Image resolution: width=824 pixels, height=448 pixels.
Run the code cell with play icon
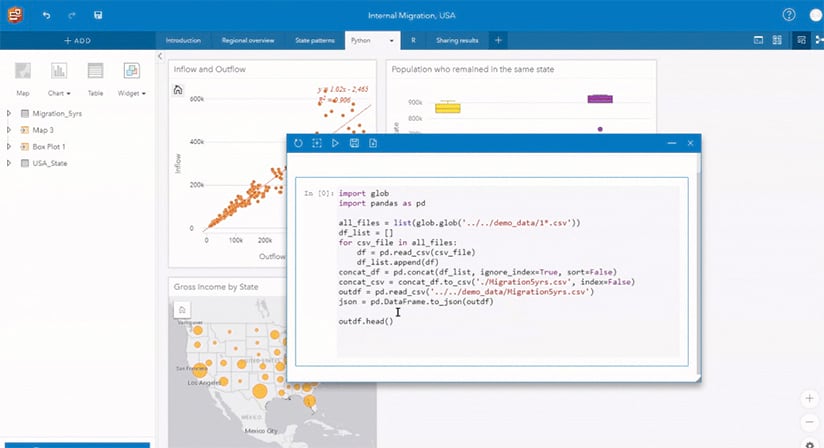click(x=335, y=143)
